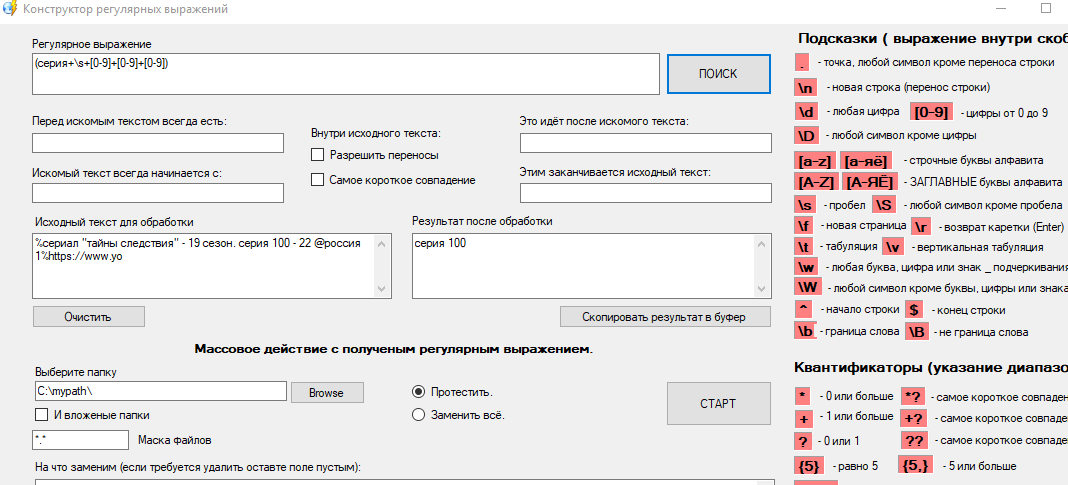Click the \d any-digit hint token
This screenshot has height=485, width=1068.
(x=807, y=111)
